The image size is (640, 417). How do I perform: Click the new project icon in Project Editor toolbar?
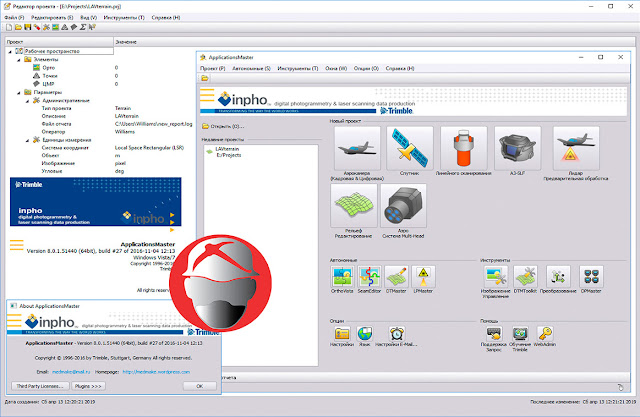click(9, 27)
